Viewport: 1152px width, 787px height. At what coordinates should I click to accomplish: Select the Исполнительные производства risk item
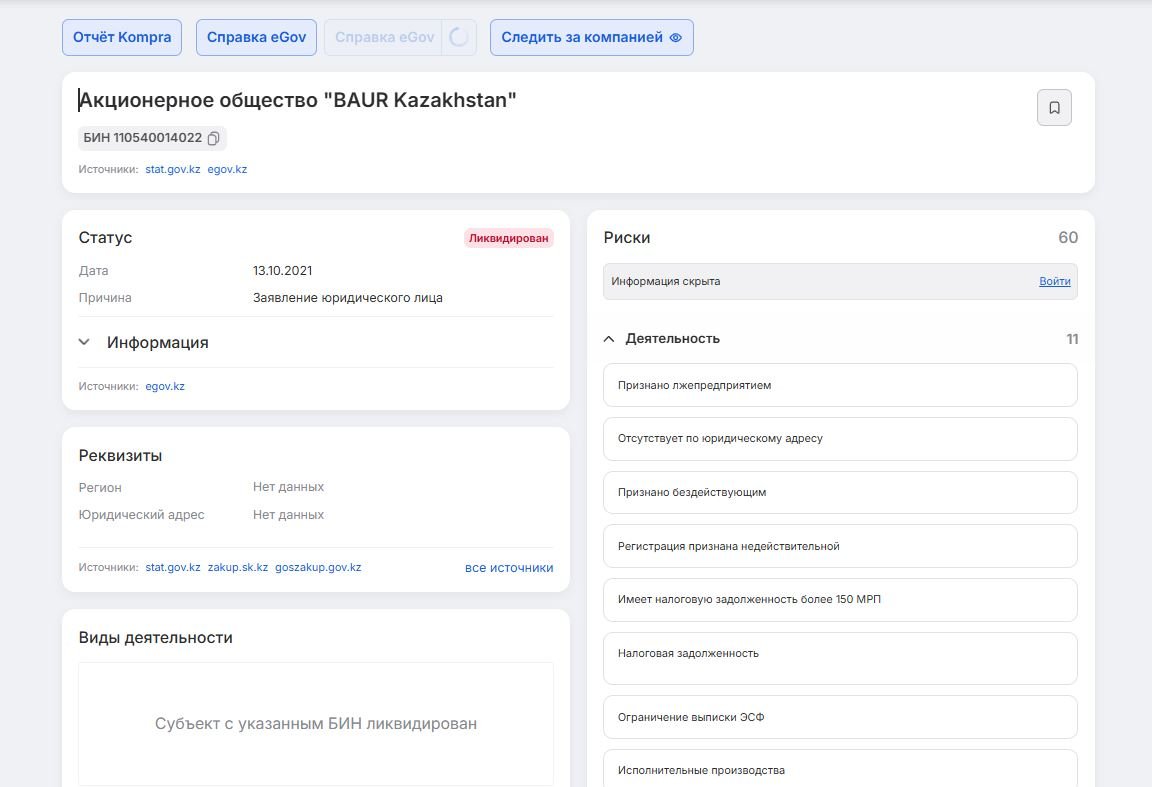[840, 769]
